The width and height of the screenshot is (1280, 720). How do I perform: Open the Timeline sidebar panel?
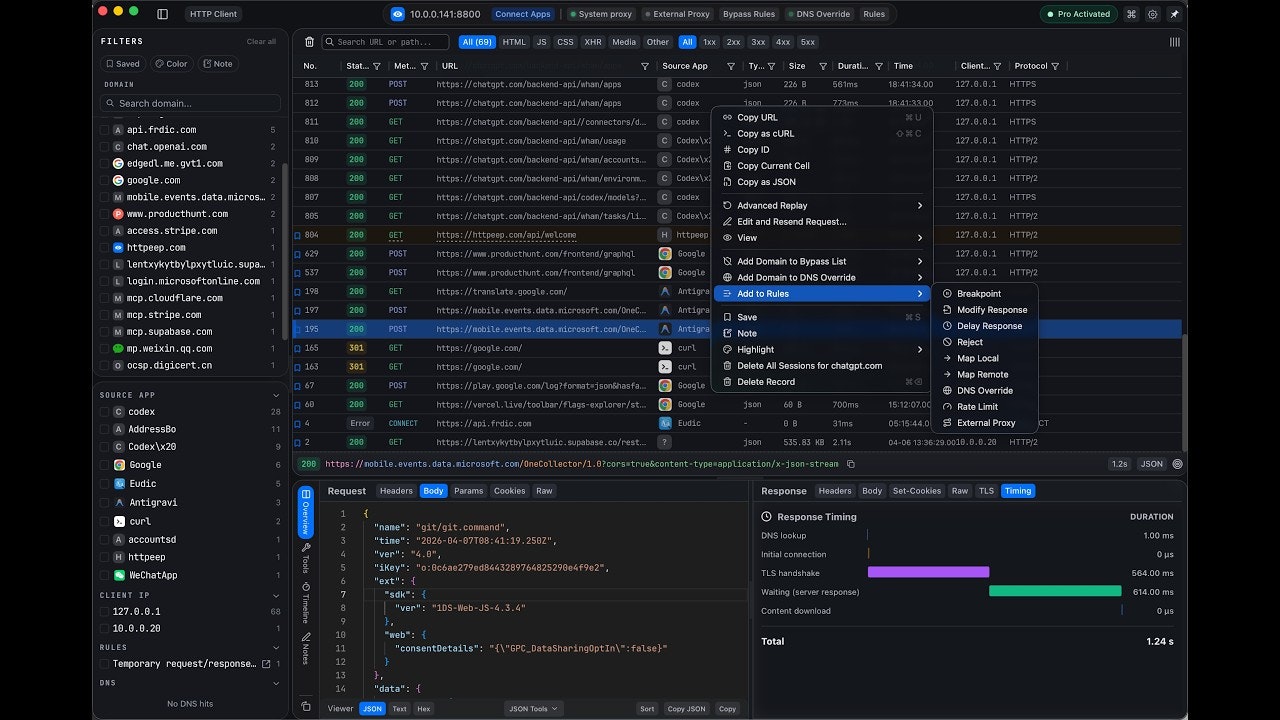(x=306, y=602)
